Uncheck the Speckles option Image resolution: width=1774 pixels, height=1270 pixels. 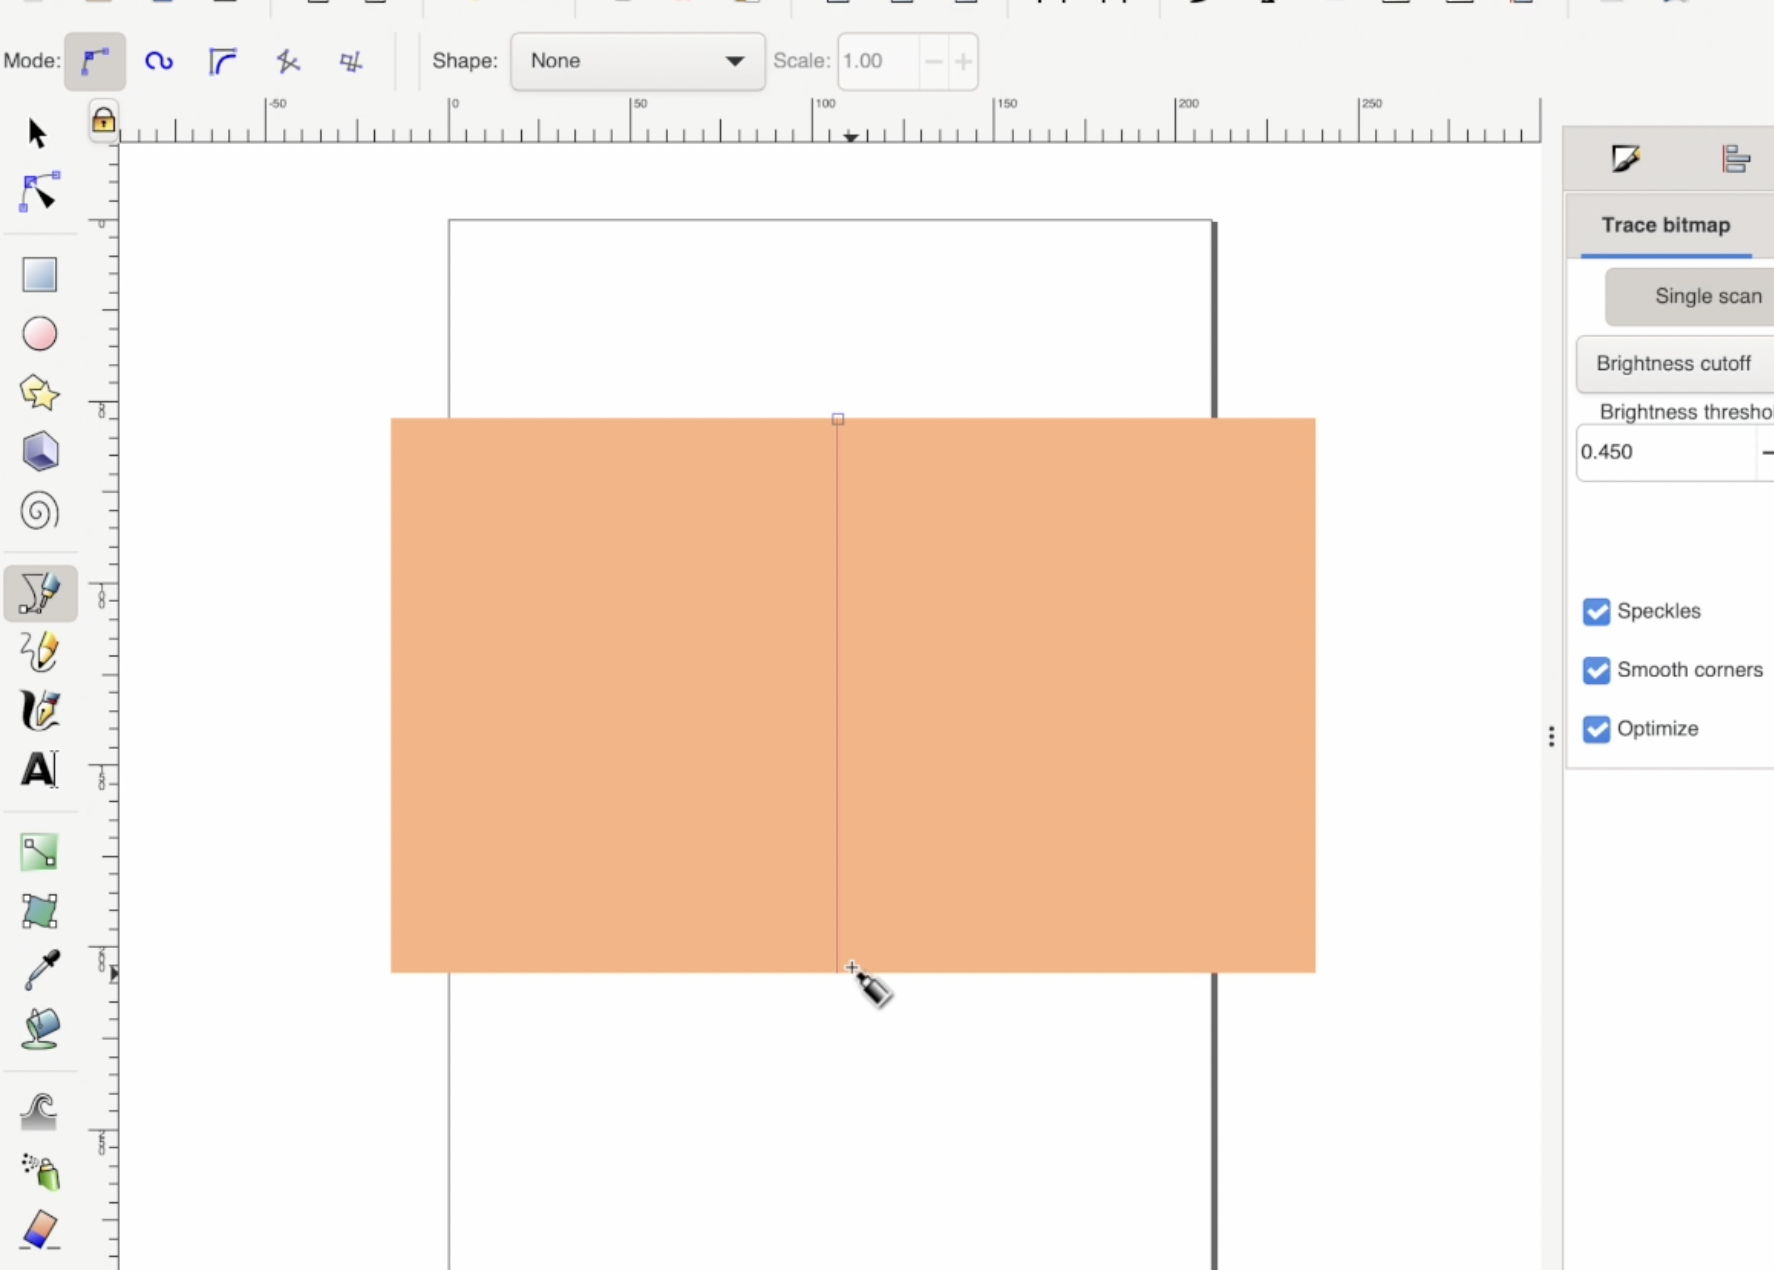click(x=1596, y=611)
